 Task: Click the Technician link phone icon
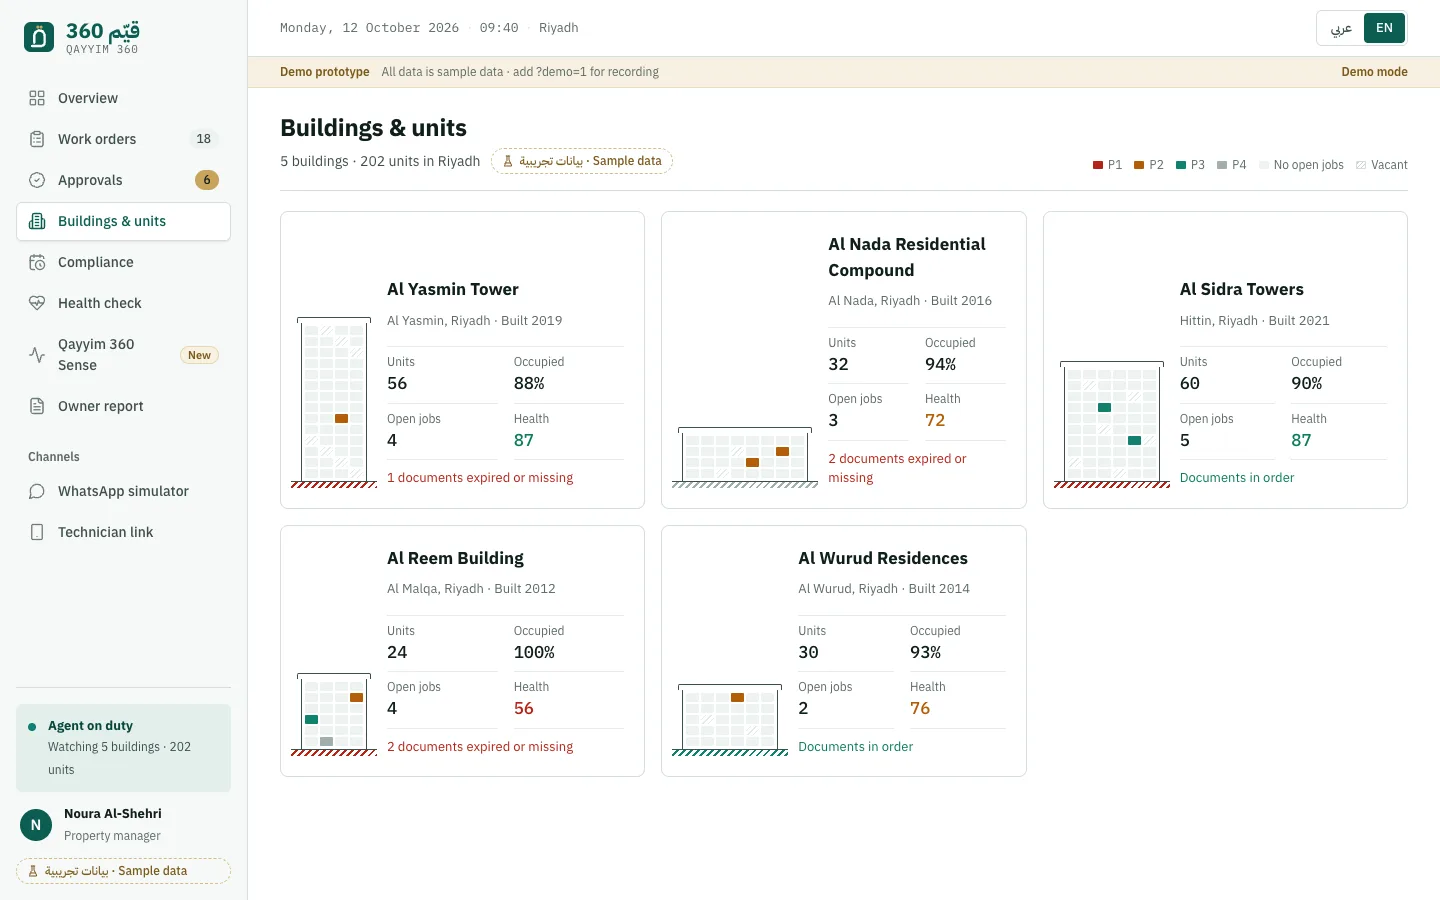(x=37, y=532)
